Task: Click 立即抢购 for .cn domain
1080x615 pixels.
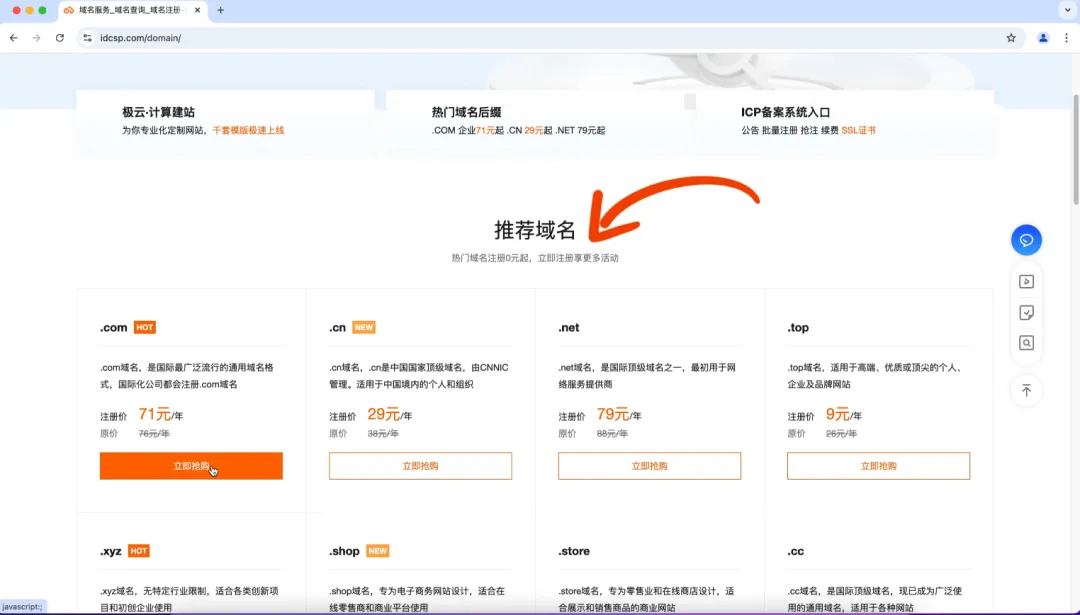Action: 420,466
